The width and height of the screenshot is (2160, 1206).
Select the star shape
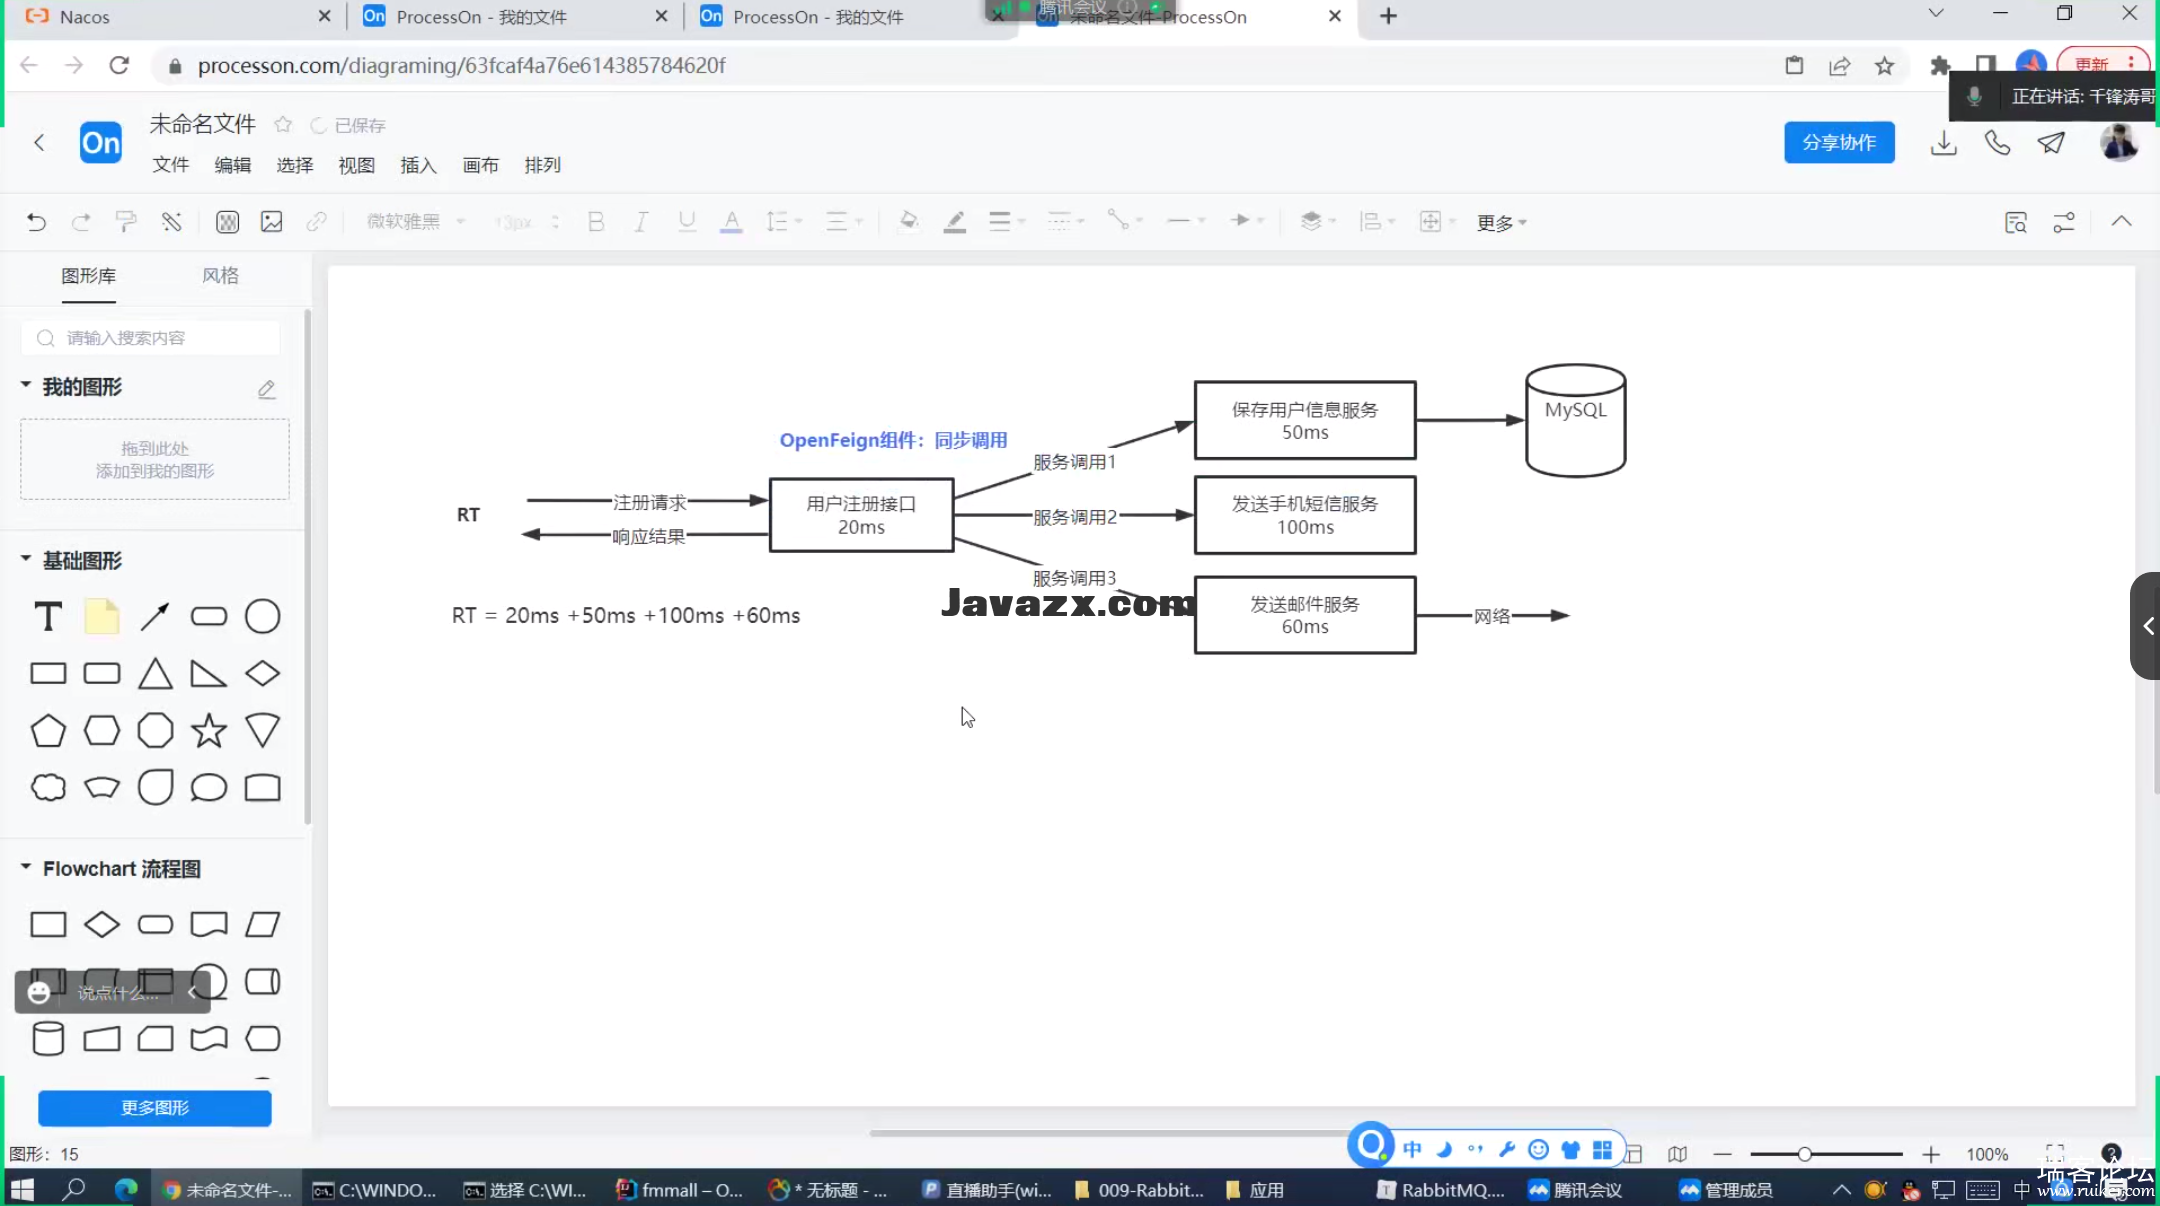pyautogui.click(x=209, y=730)
